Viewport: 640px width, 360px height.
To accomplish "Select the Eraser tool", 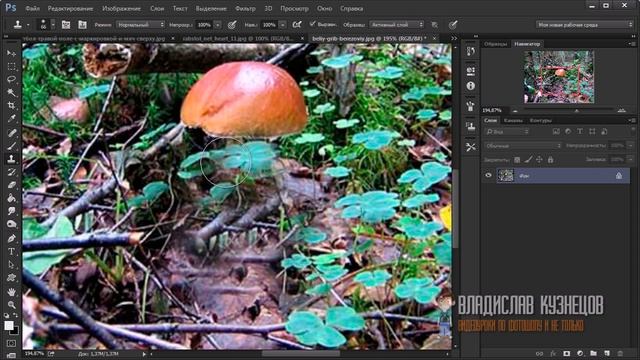I will click(11, 185).
